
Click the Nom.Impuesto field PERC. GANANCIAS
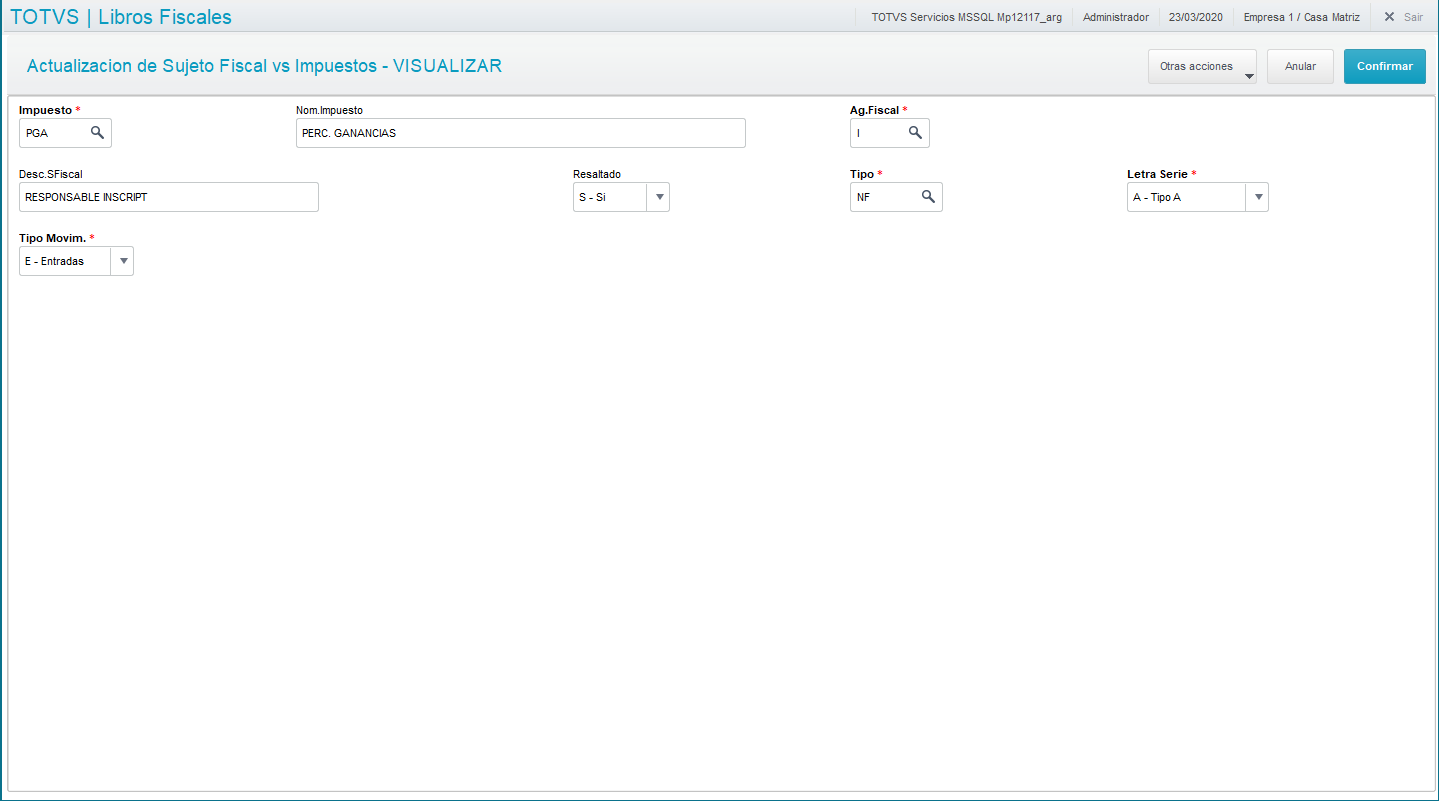(x=520, y=133)
